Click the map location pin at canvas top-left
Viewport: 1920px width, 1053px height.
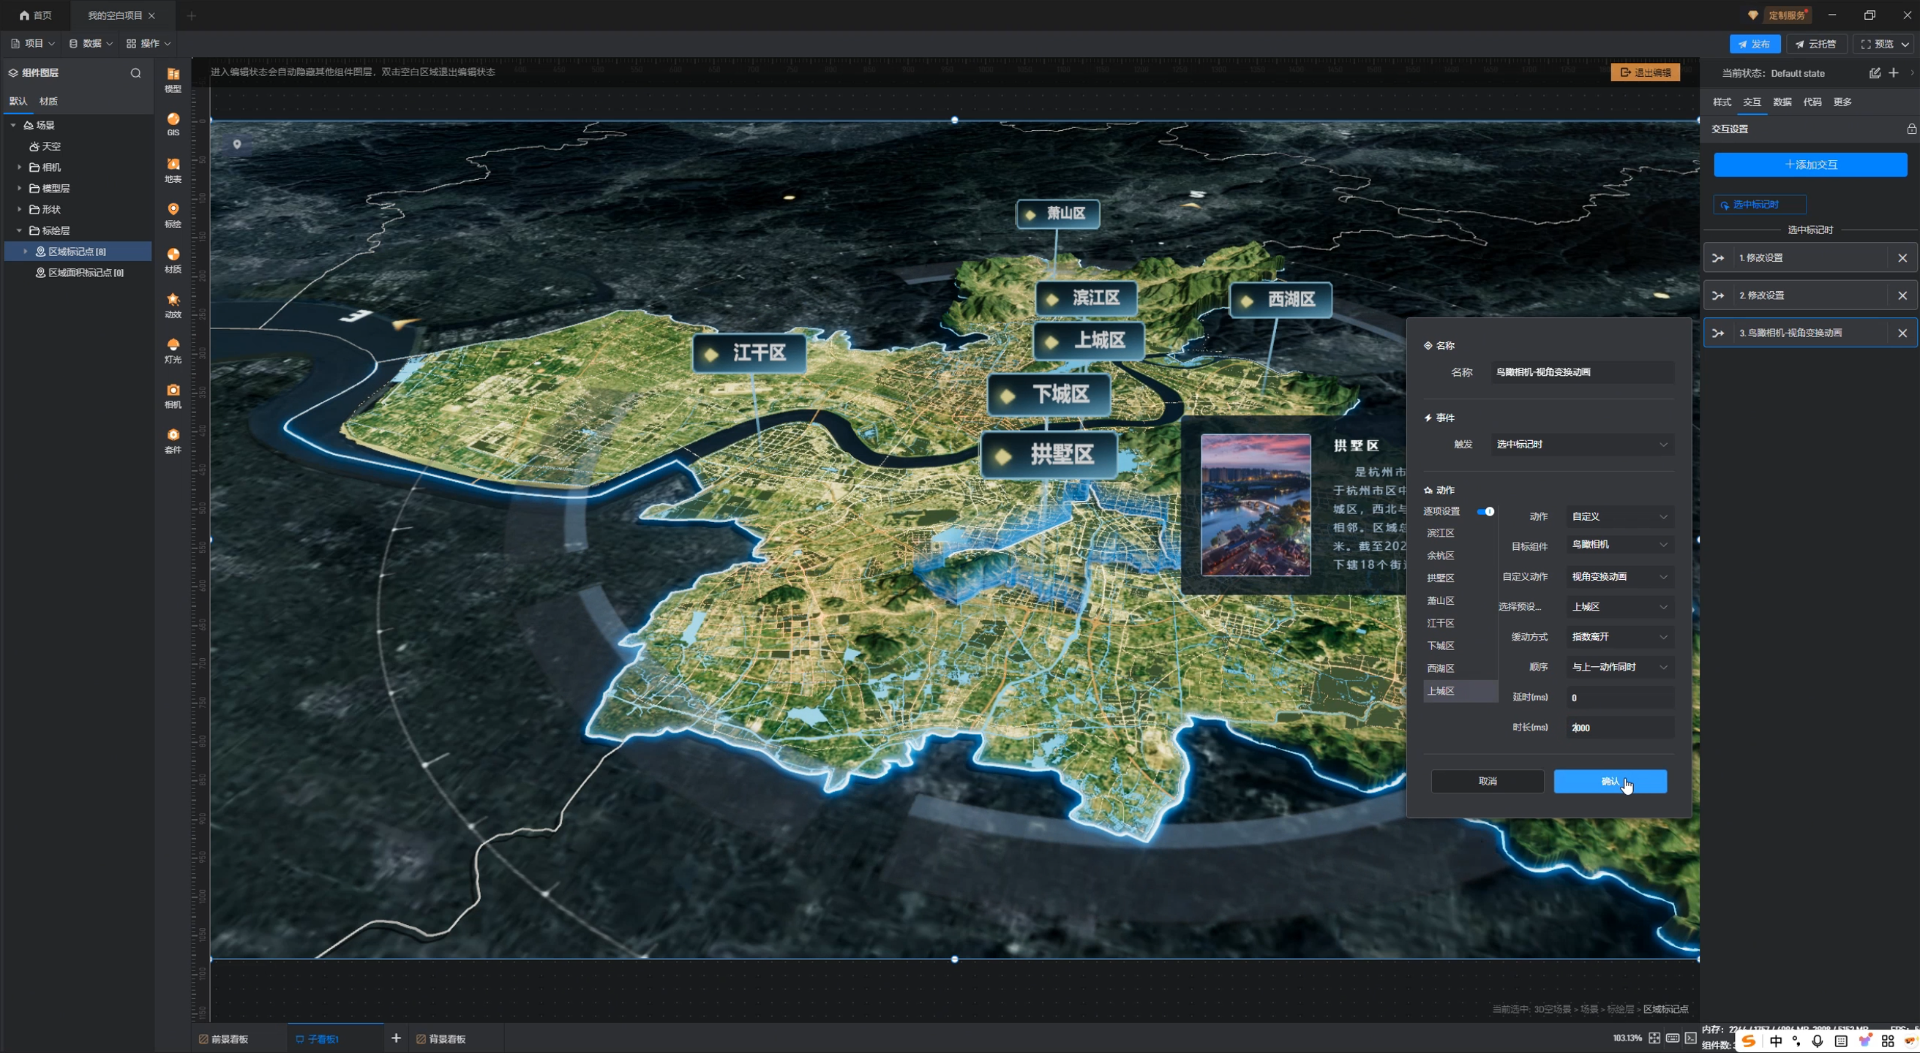point(237,145)
